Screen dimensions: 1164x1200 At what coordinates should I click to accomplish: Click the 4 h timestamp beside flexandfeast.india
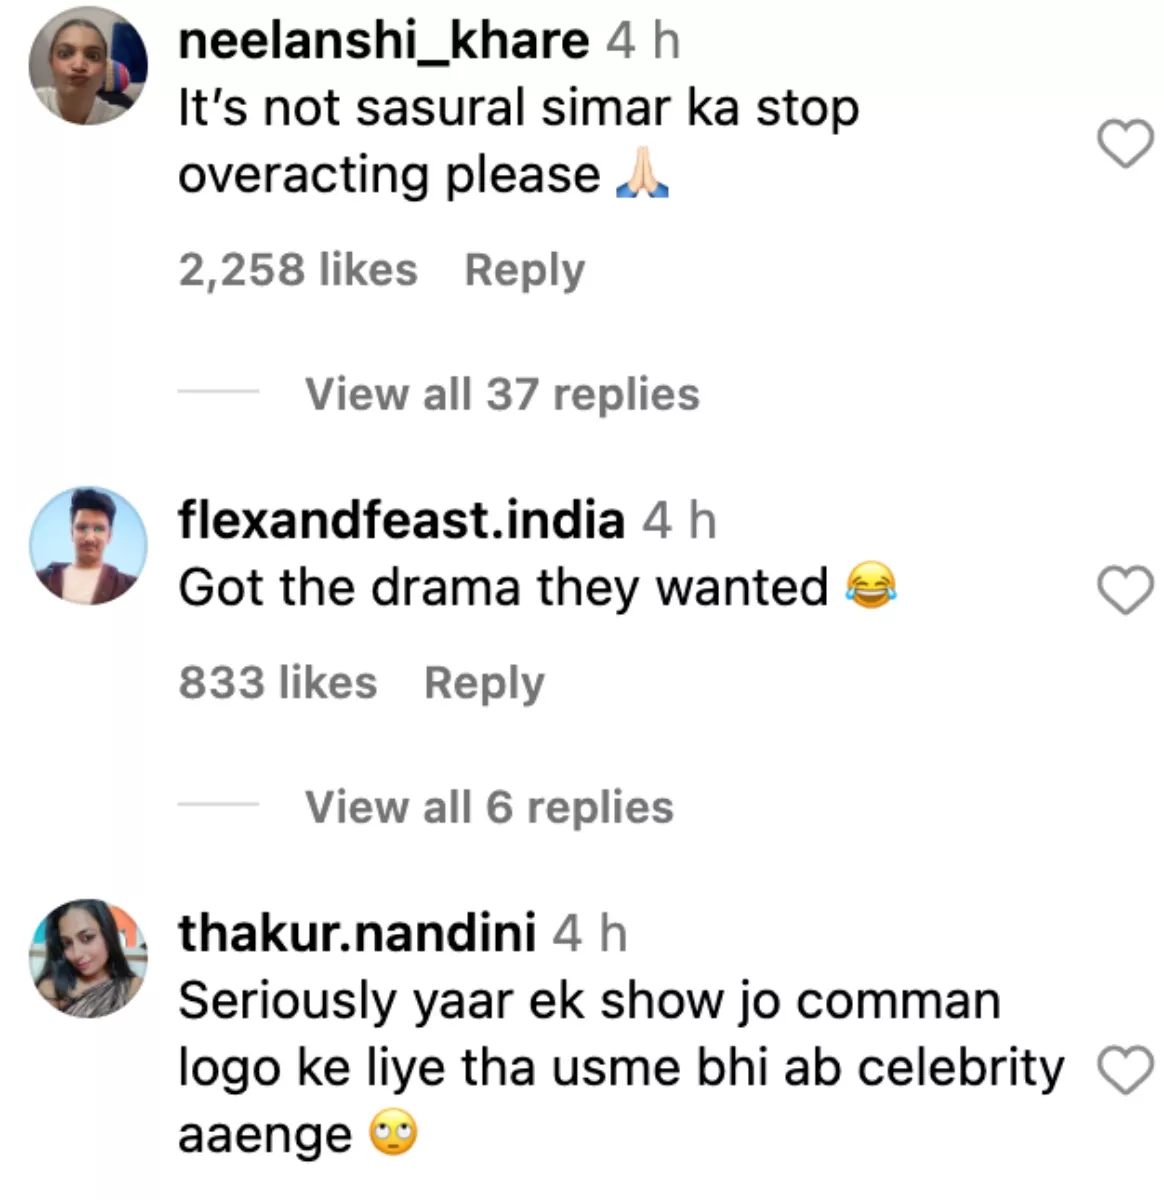[679, 521]
